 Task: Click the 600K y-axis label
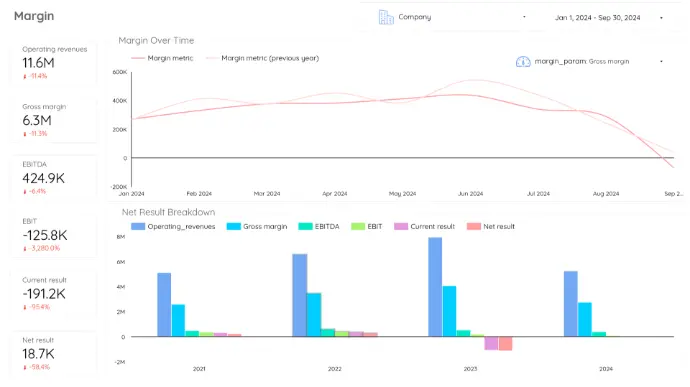(x=120, y=72)
